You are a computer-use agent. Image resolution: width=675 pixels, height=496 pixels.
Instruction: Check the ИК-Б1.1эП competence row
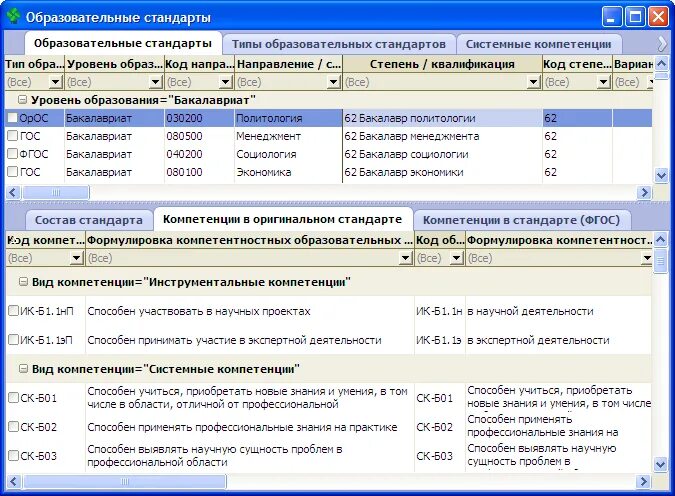pos(14,340)
